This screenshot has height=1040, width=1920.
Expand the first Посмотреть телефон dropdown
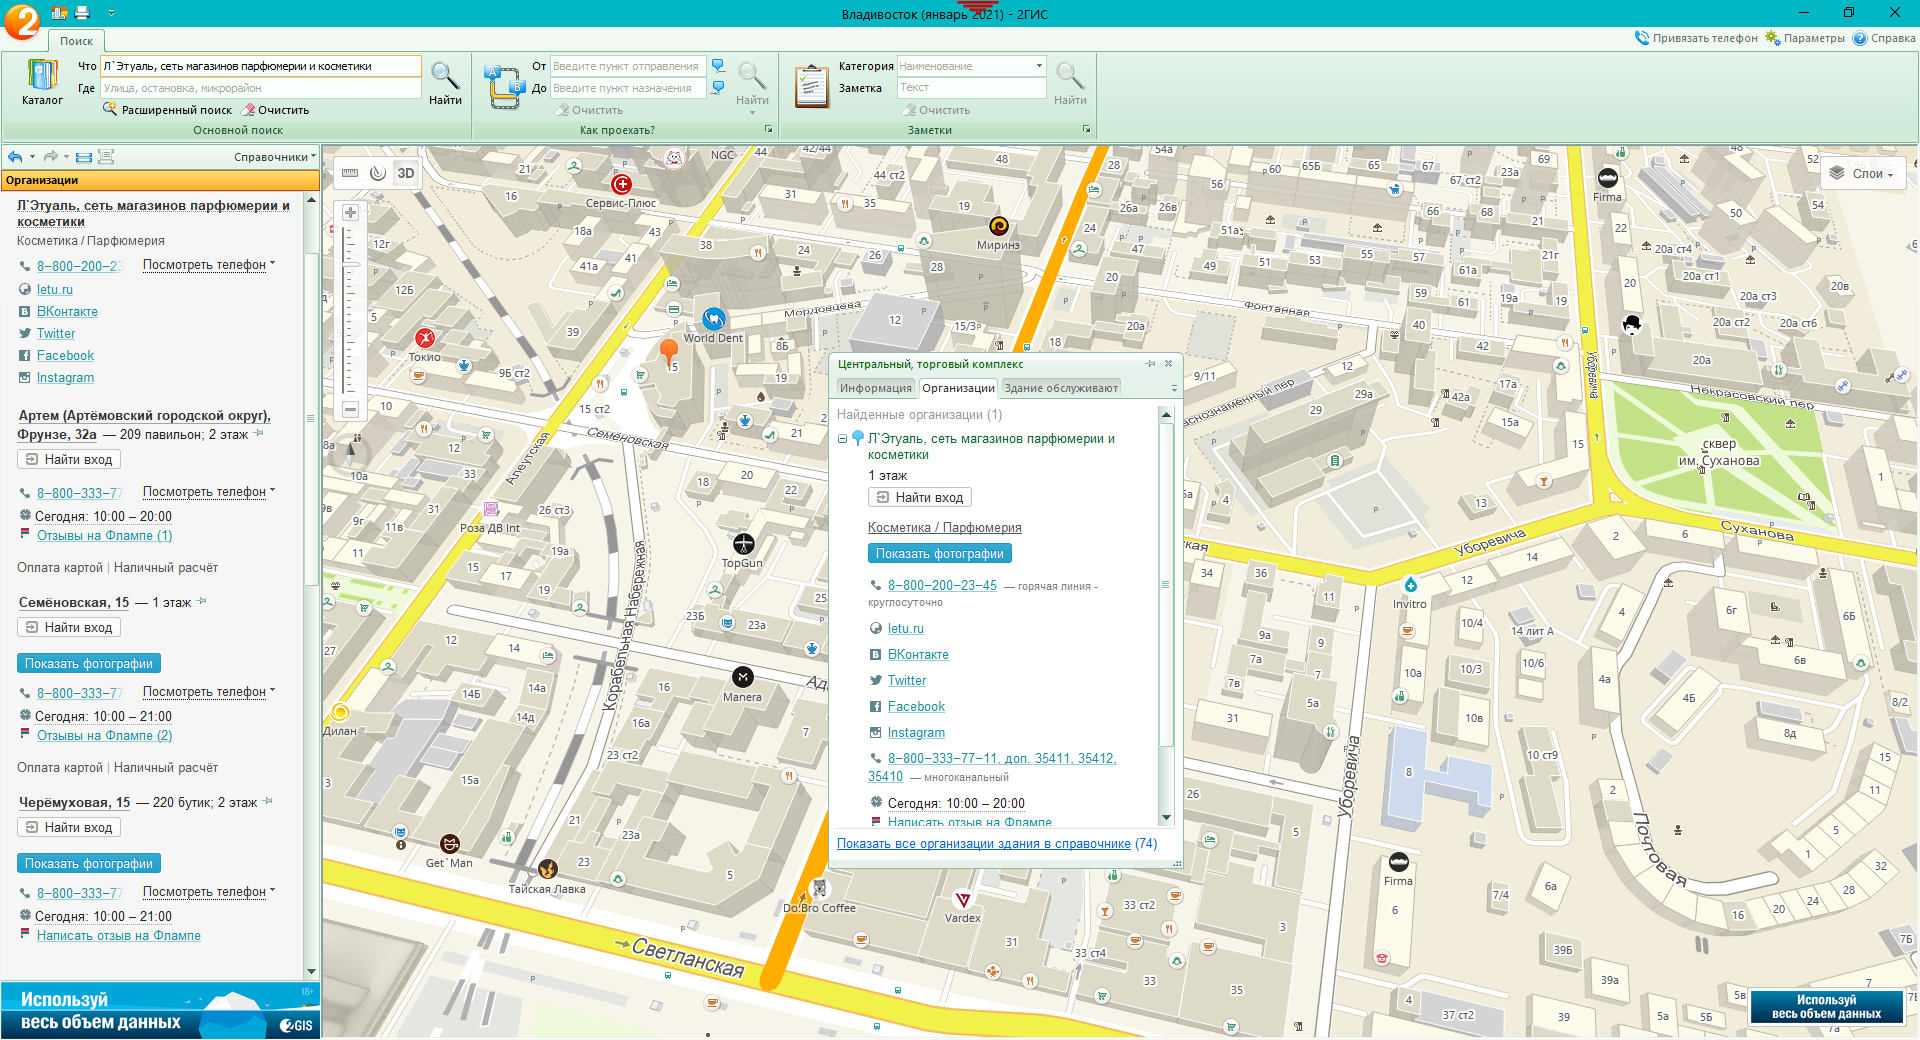209,265
